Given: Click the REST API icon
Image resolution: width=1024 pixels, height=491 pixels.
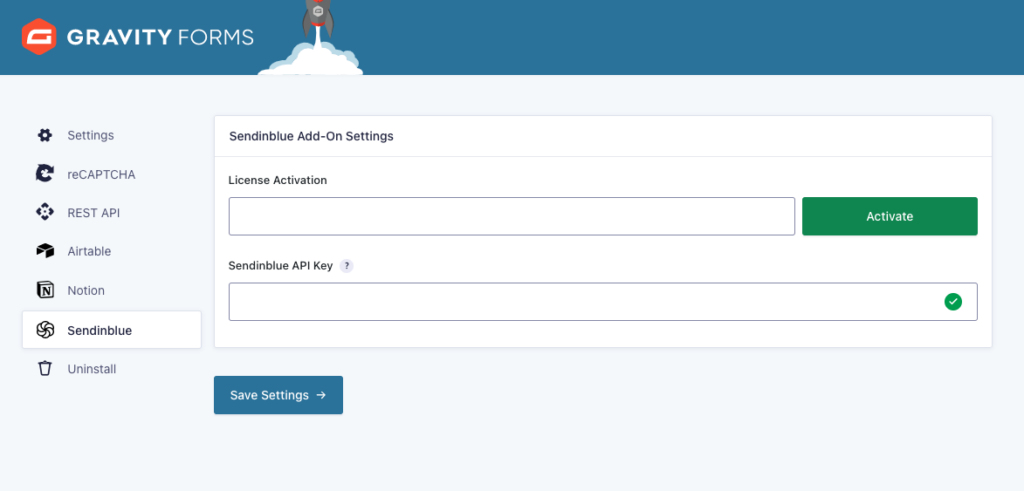Looking at the screenshot, I should (x=44, y=213).
